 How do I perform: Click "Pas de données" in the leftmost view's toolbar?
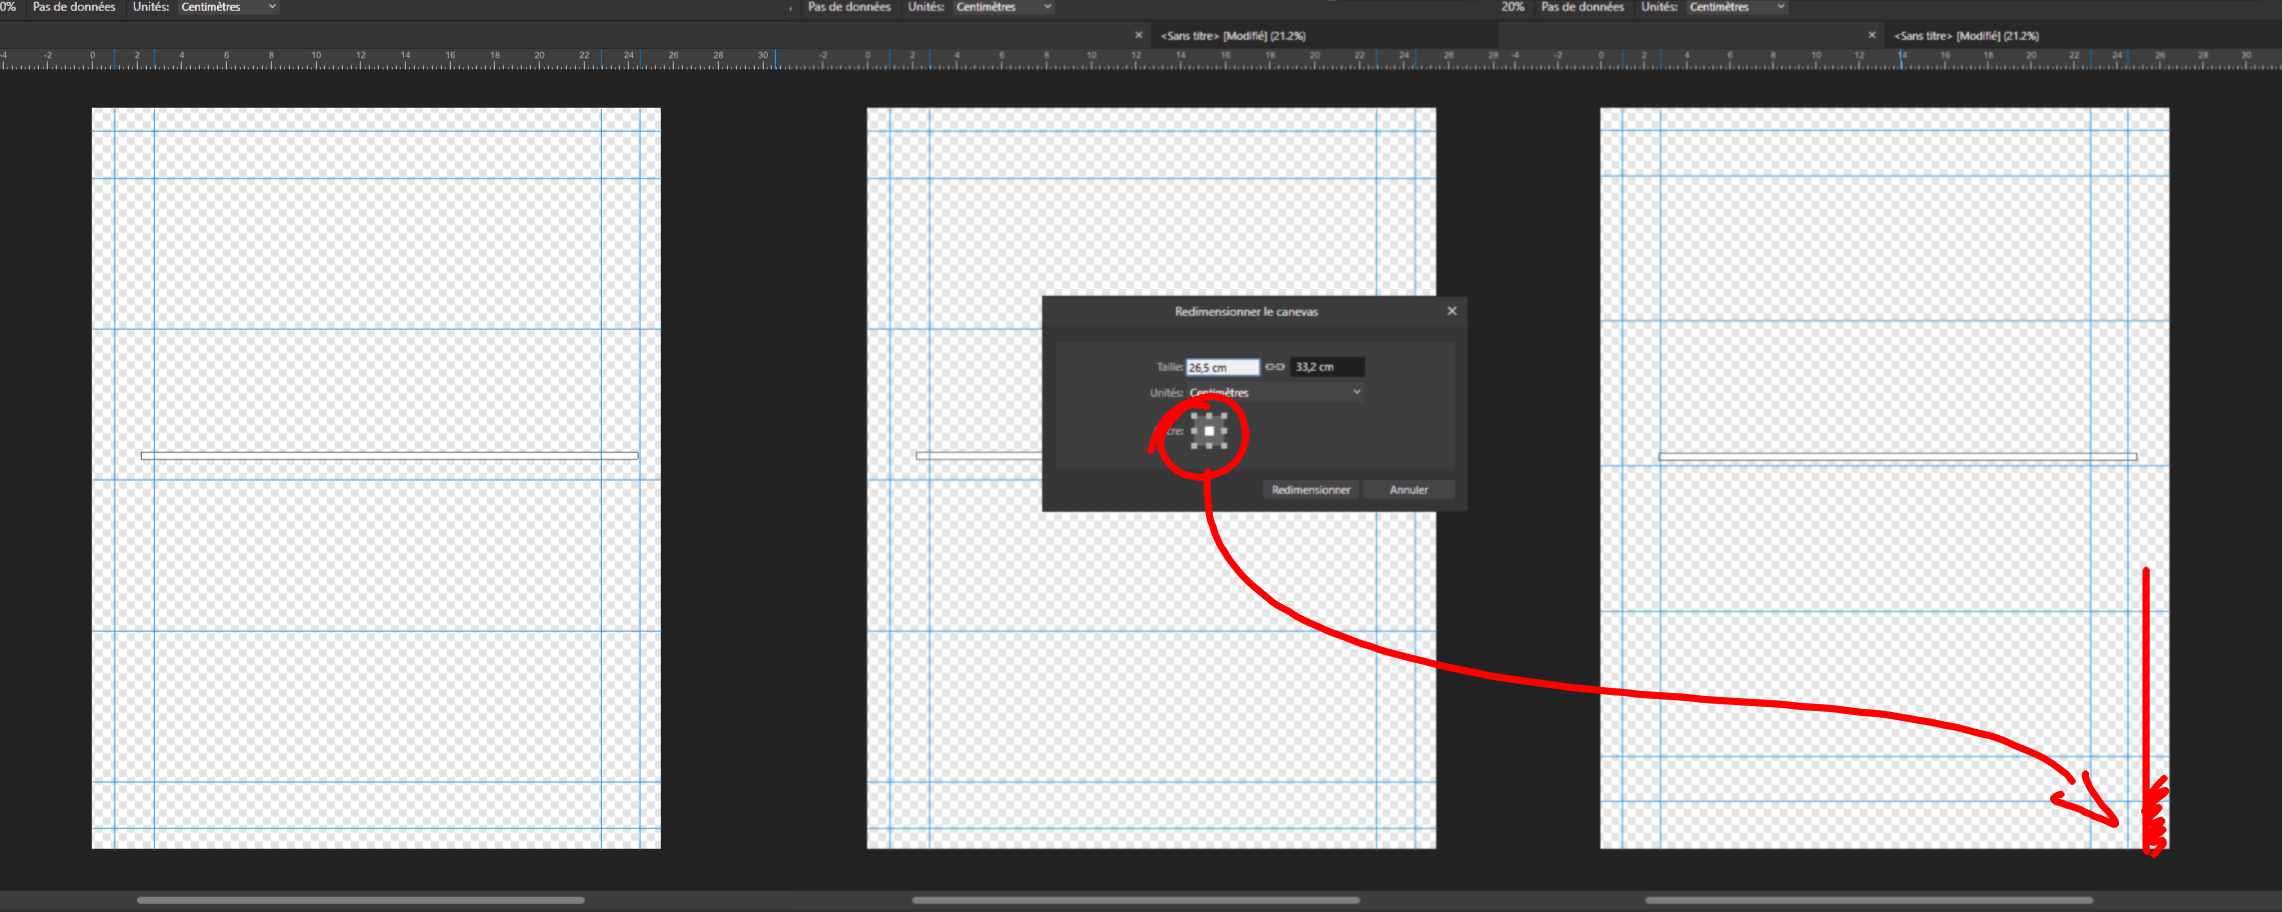pyautogui.click(x=74, y=7)
